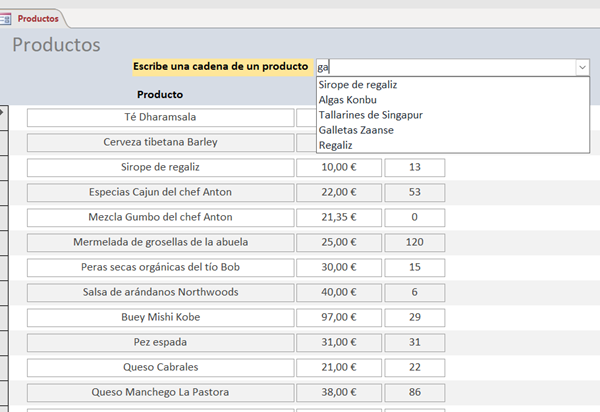Expand the product search combo box arrow
Image resolution: width=600 pixels, height=412 pixels.
point(581,67)
